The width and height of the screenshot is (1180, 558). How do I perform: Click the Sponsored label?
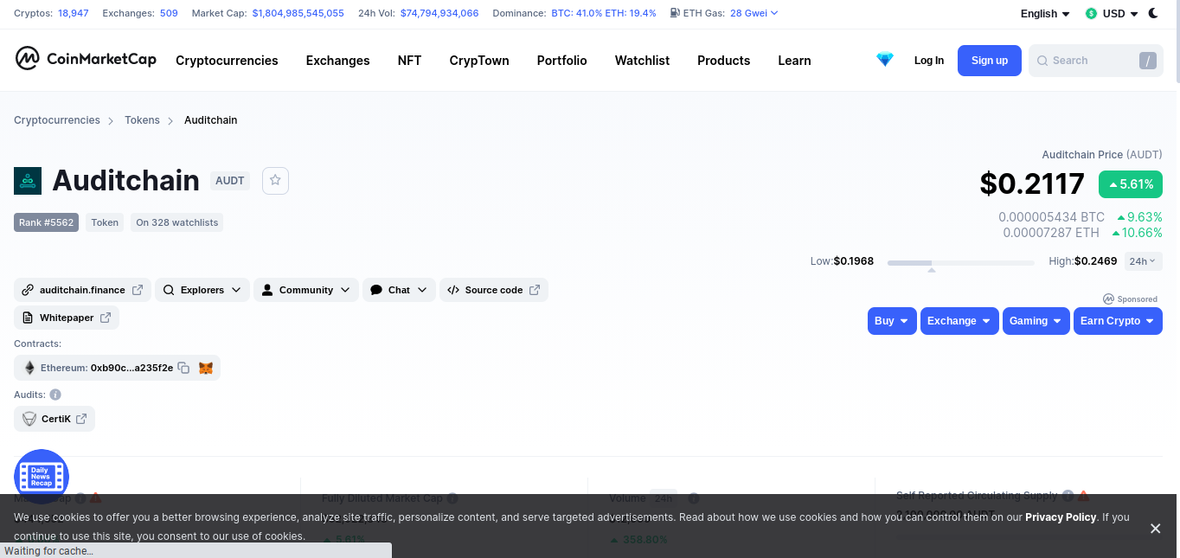1131,299
